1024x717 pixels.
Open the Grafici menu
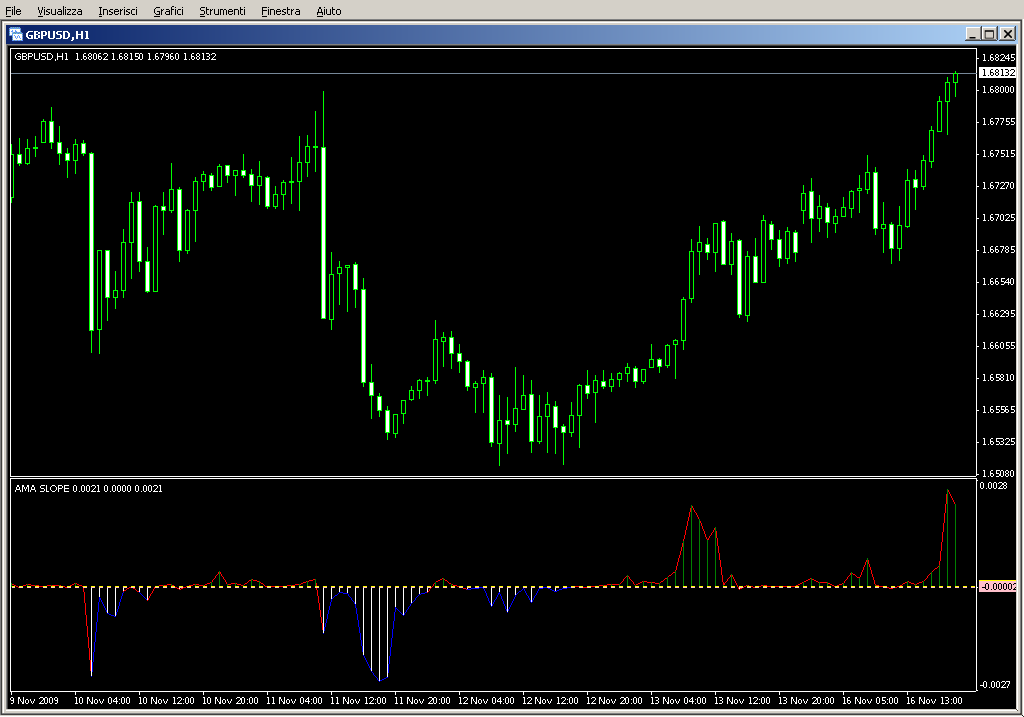168,11
